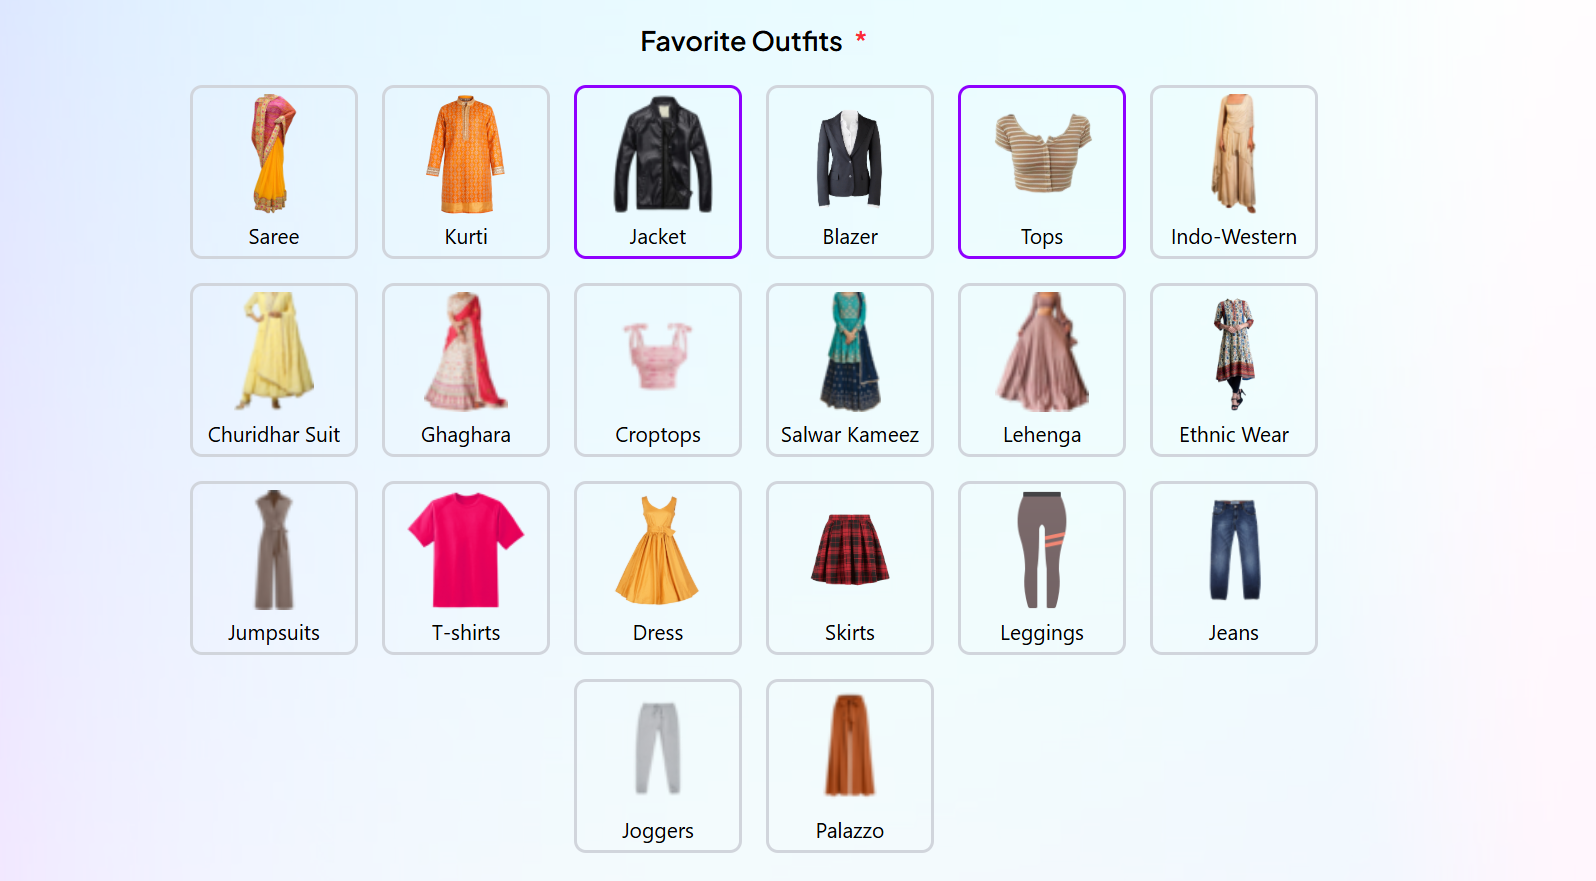This screenshot has height=881, width=1596.
Task: Pick the Jumpsuits outfit card
Action: 274,568
